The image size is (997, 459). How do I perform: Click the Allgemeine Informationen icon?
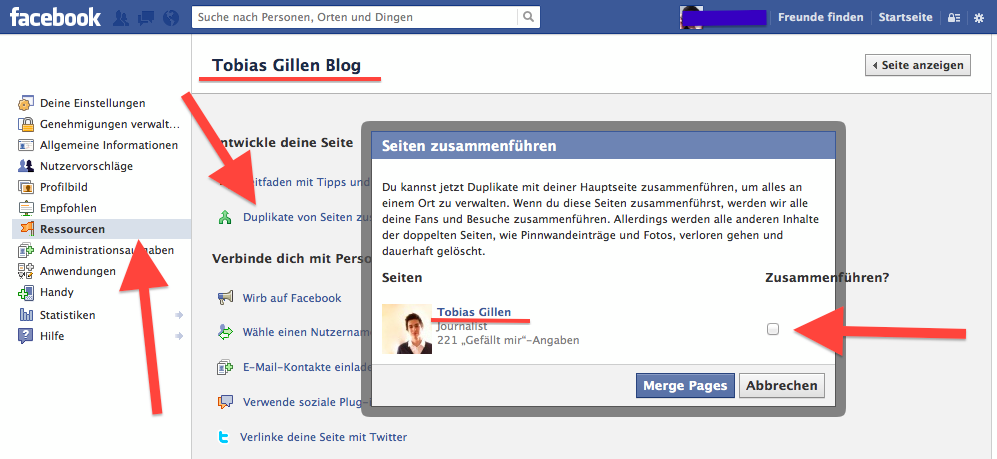(26, 145)
